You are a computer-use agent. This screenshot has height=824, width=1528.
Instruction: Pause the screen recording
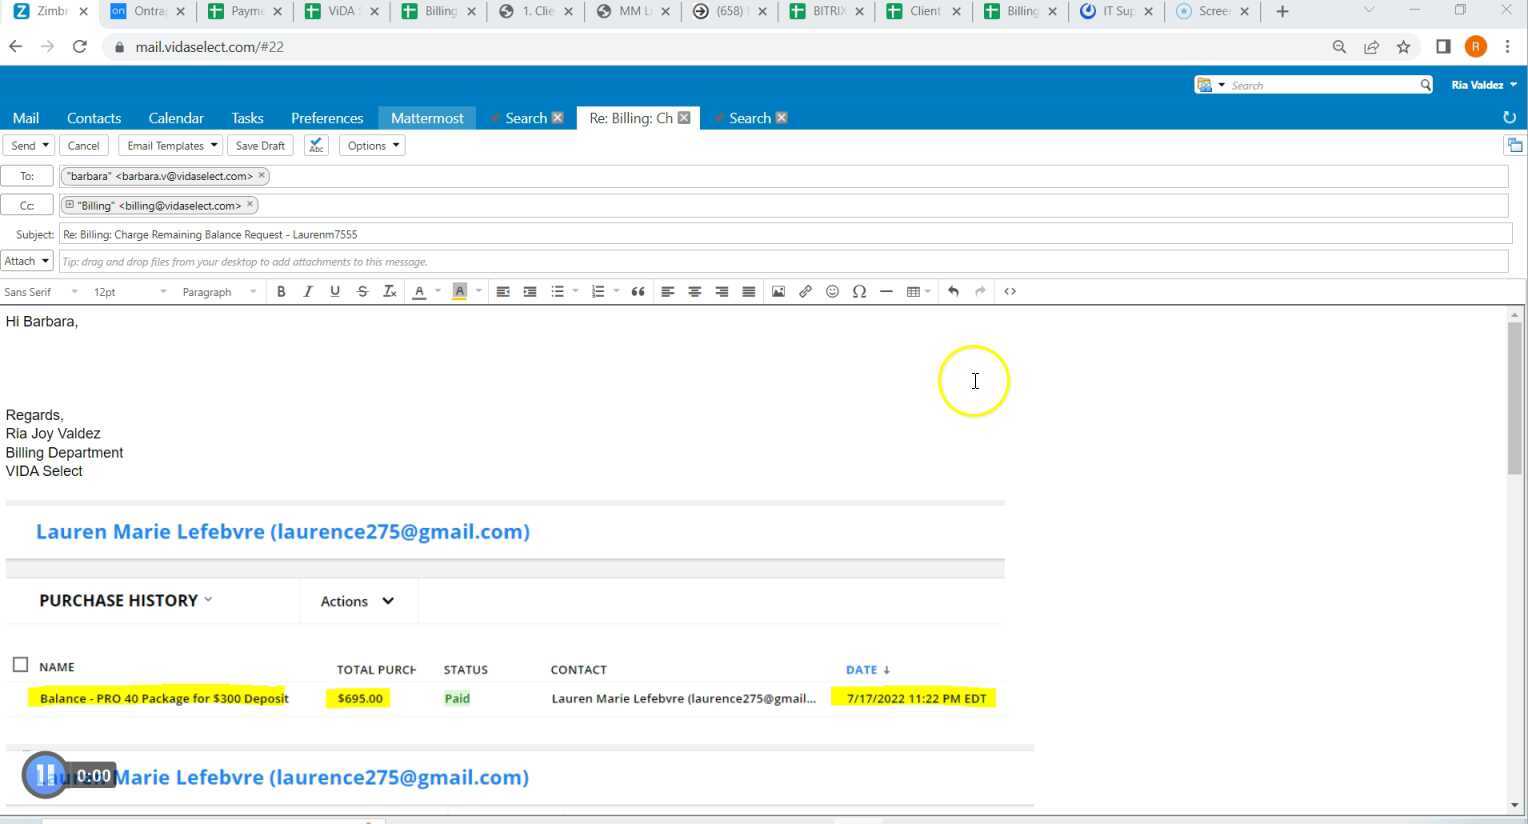[45, 775]
